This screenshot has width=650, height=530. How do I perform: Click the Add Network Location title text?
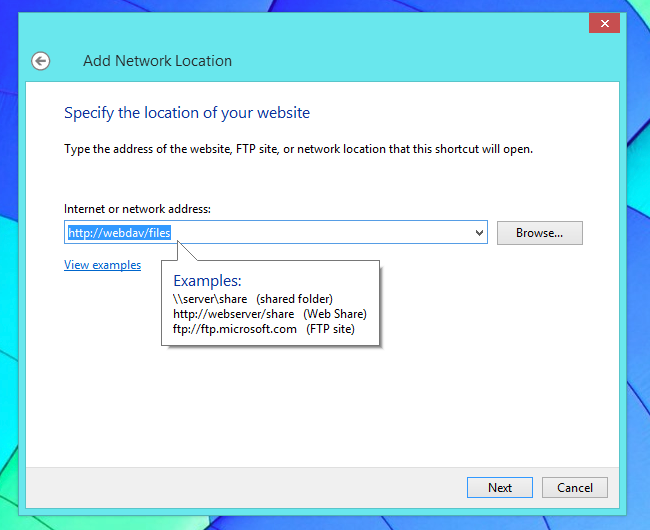158,61
